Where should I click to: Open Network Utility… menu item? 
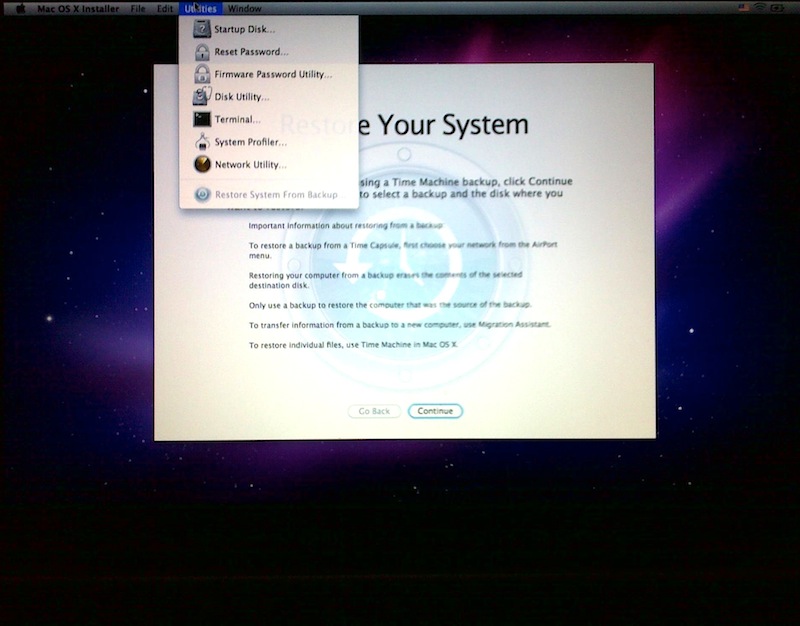tap(269, 164)
